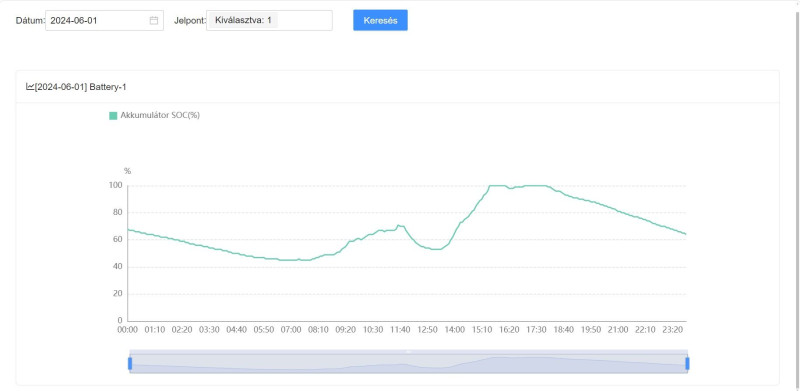The image size is (800, 391).
Task: Click the left handle of zoom slider
Action: [130, 363]
